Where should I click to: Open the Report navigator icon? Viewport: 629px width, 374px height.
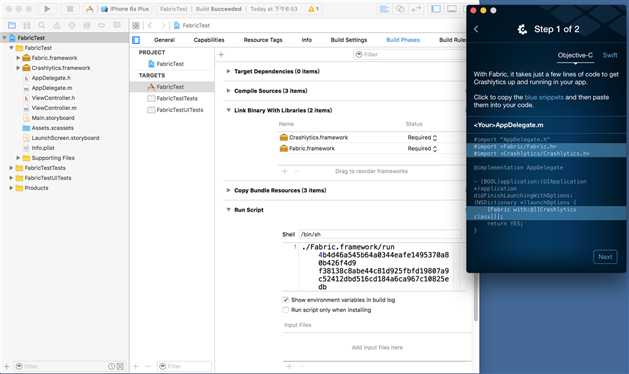pos(117,25)
